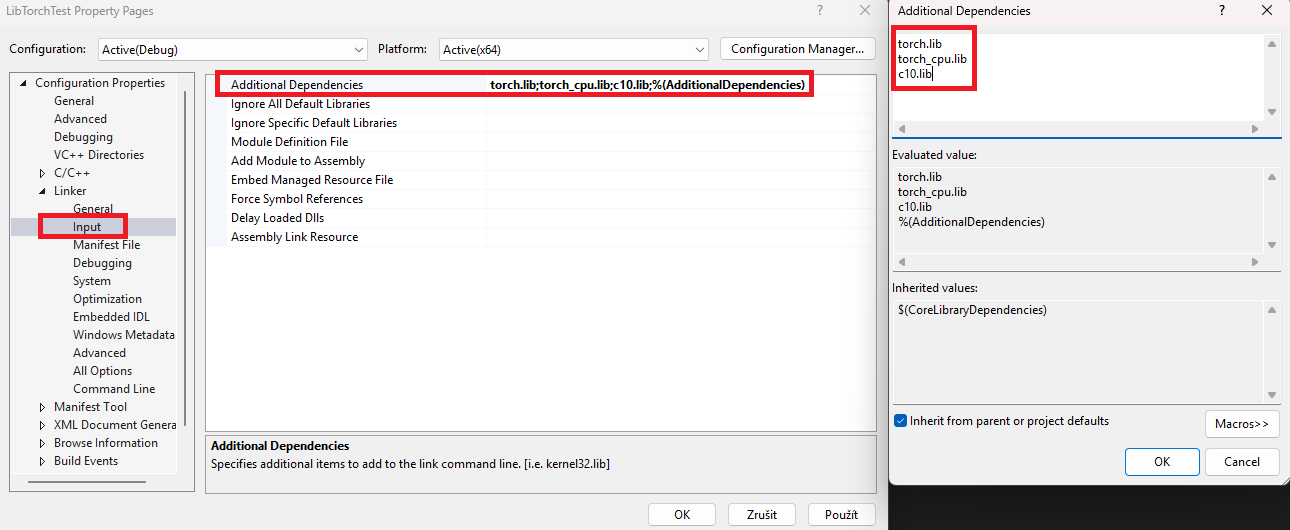
Task: Click the Použít apply button
Action: (842, 515)
